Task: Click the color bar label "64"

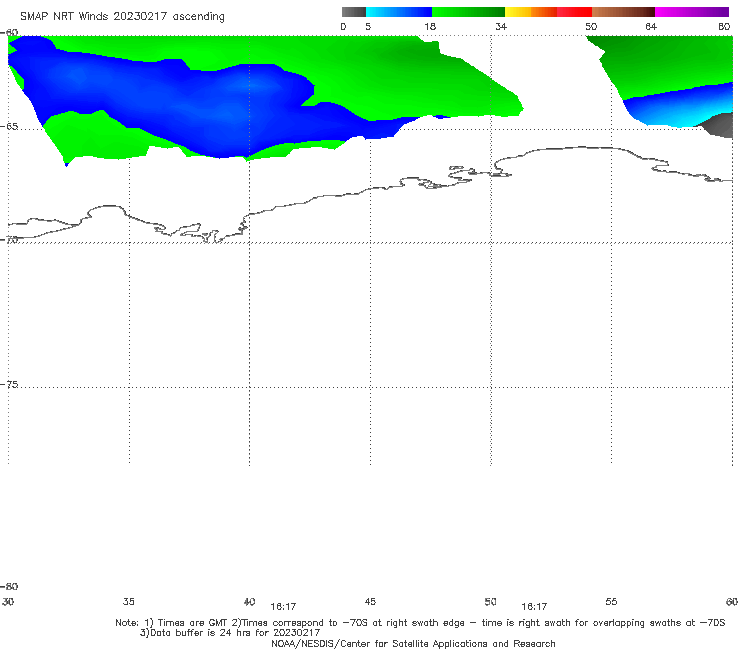Action: point(651,26)
